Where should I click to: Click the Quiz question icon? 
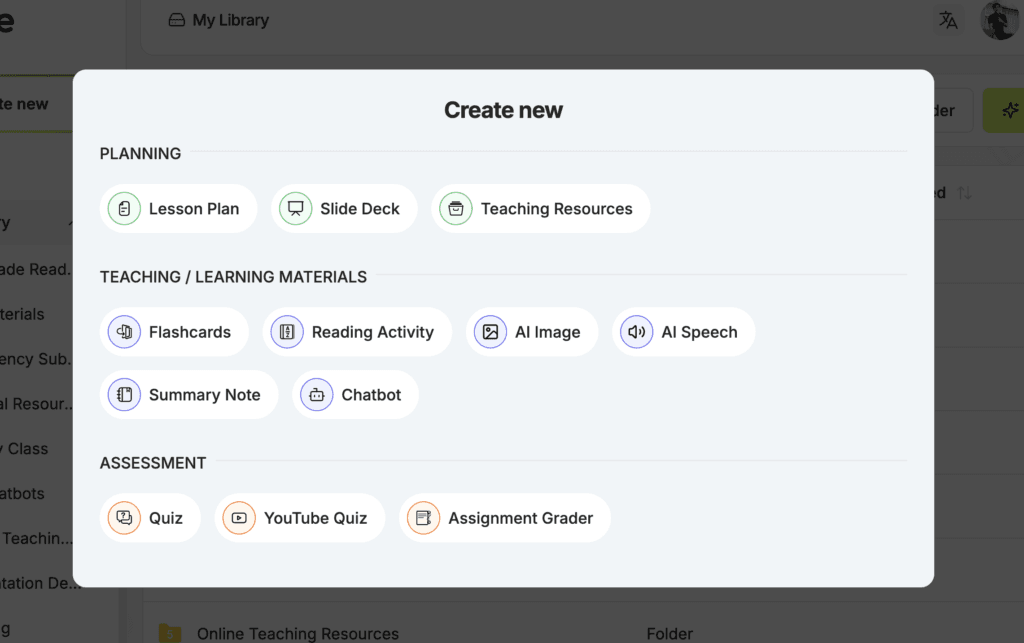point(124,518)
